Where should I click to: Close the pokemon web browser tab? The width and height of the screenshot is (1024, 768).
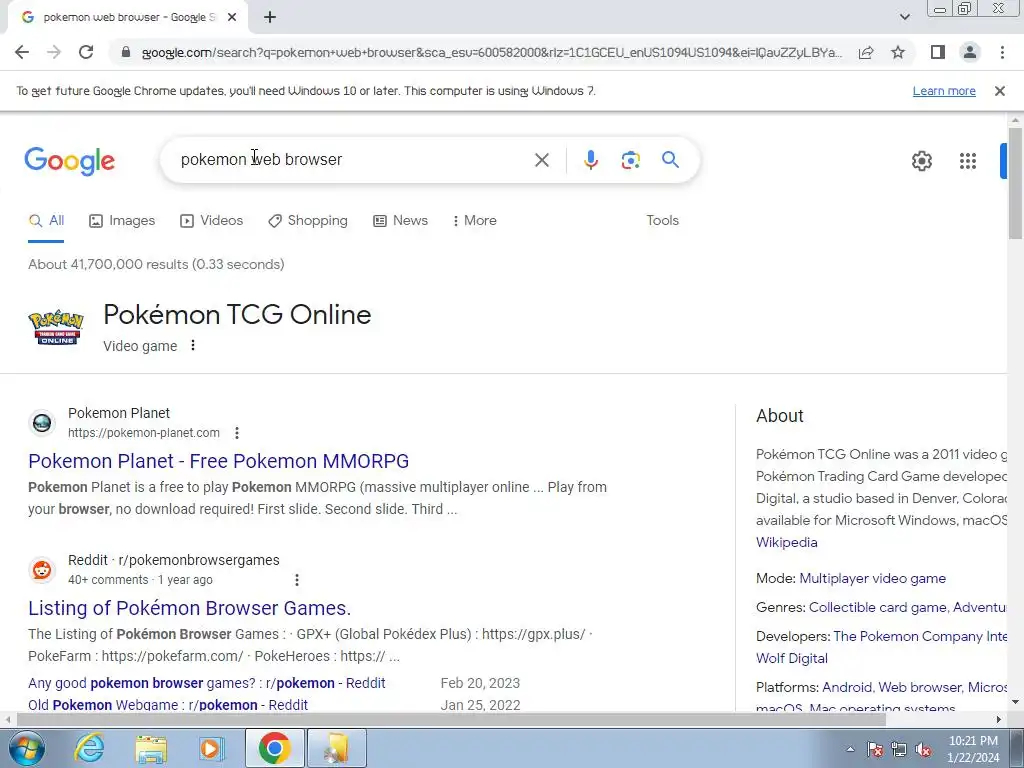click(x=232, y=18)
